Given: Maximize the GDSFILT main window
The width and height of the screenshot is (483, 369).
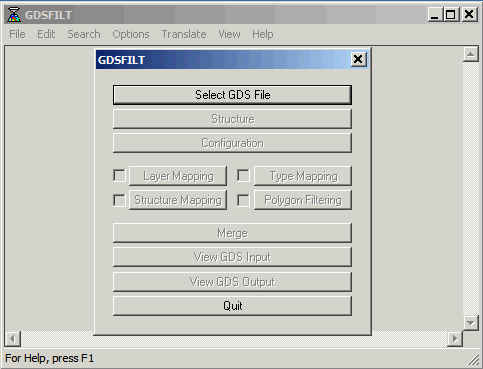Looking at the screenshot, I should click(451, 15).
